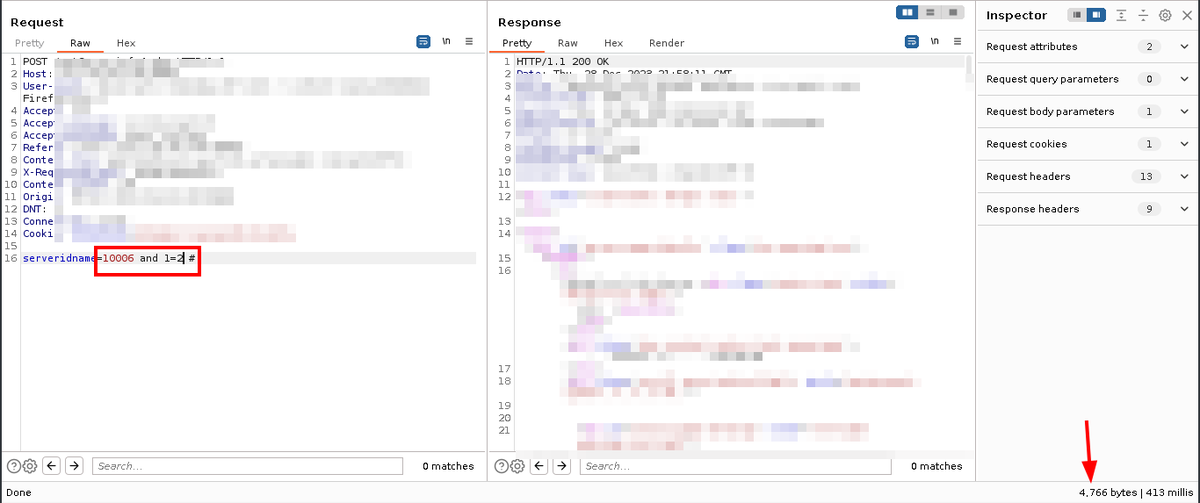The image size is (1200, 503).
Task: Click Request body parameters count 1
Action: 1149,112
